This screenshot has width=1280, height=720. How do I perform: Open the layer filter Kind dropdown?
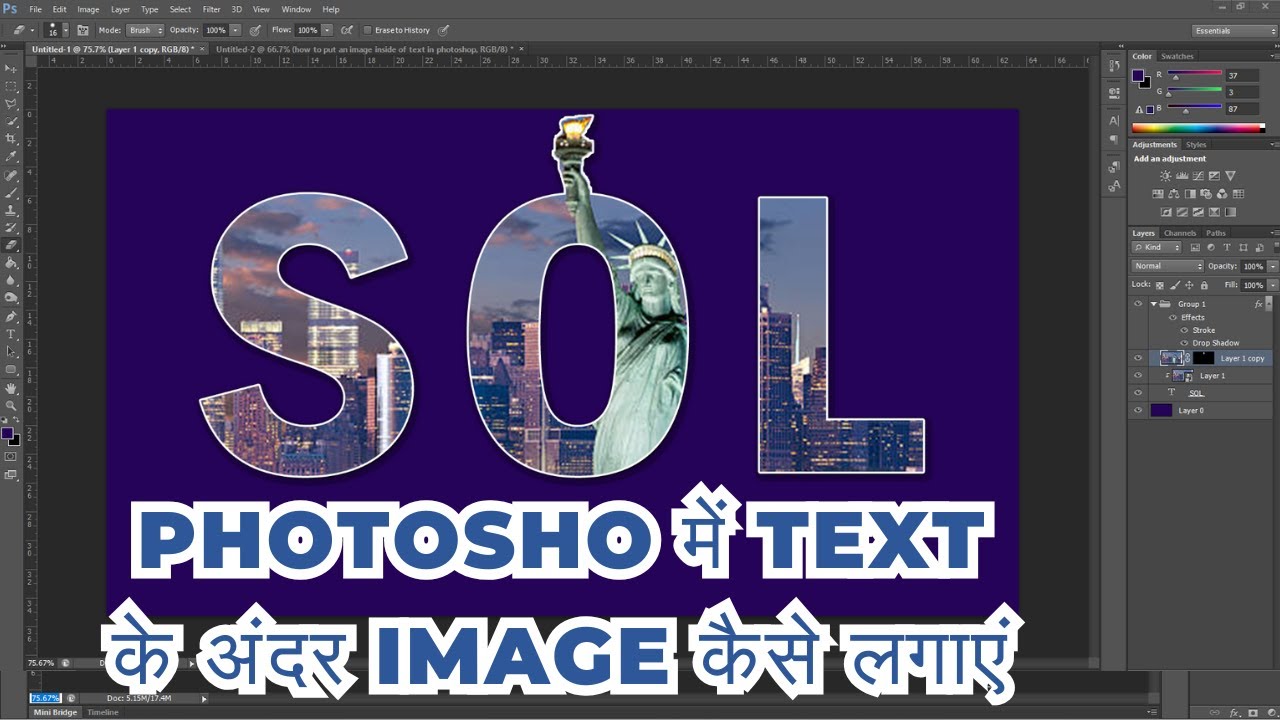point(1157,247)
